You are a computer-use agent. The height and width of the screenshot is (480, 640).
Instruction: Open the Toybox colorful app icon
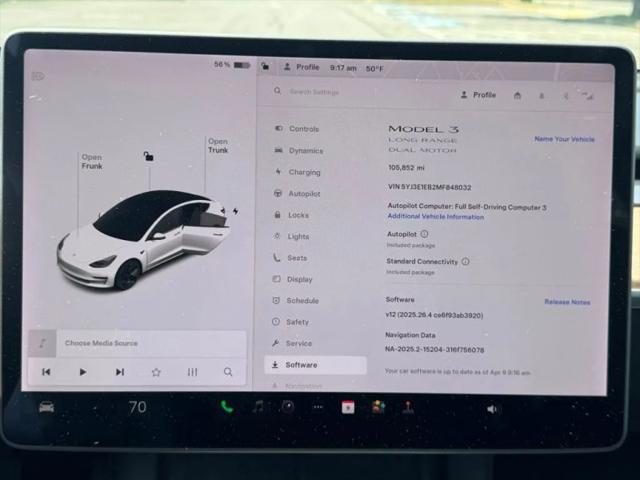point(378,407)
